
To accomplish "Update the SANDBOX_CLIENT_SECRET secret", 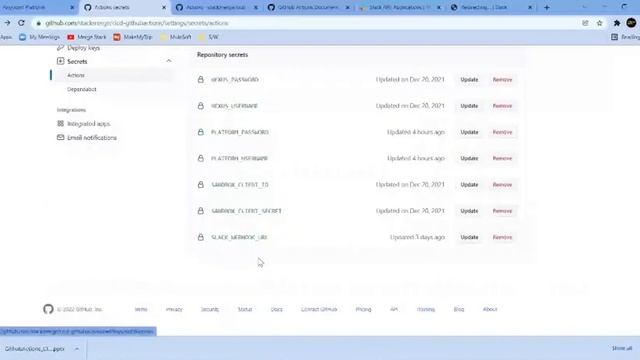I will [469, 211].
